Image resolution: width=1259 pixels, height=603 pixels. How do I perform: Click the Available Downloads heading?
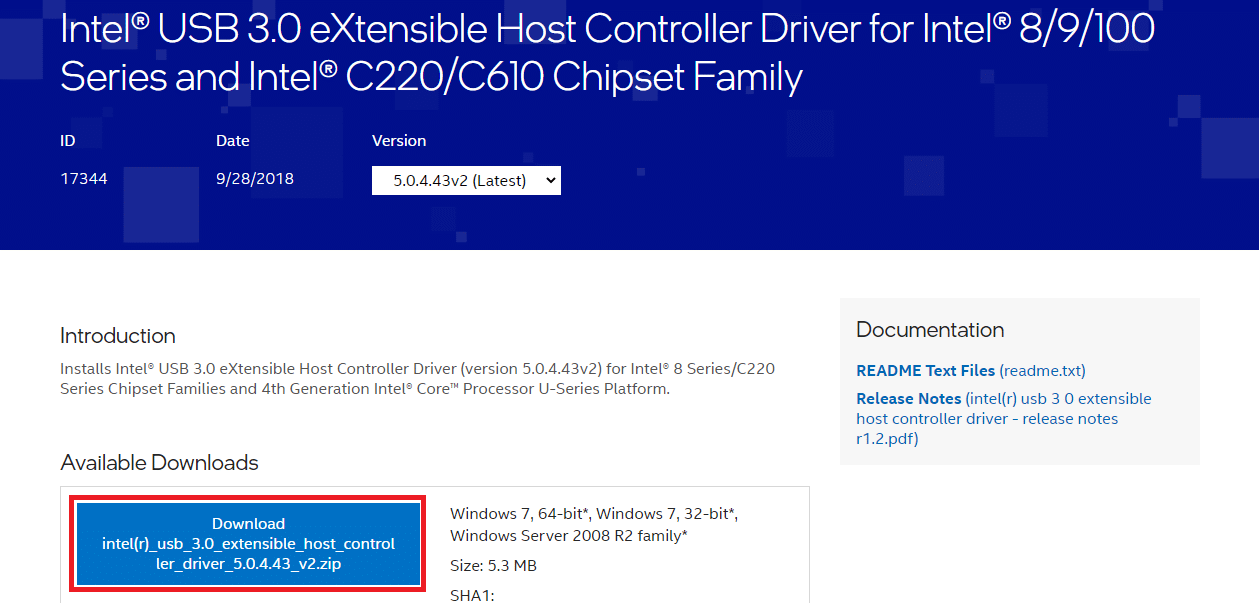(x=159, y=463)
